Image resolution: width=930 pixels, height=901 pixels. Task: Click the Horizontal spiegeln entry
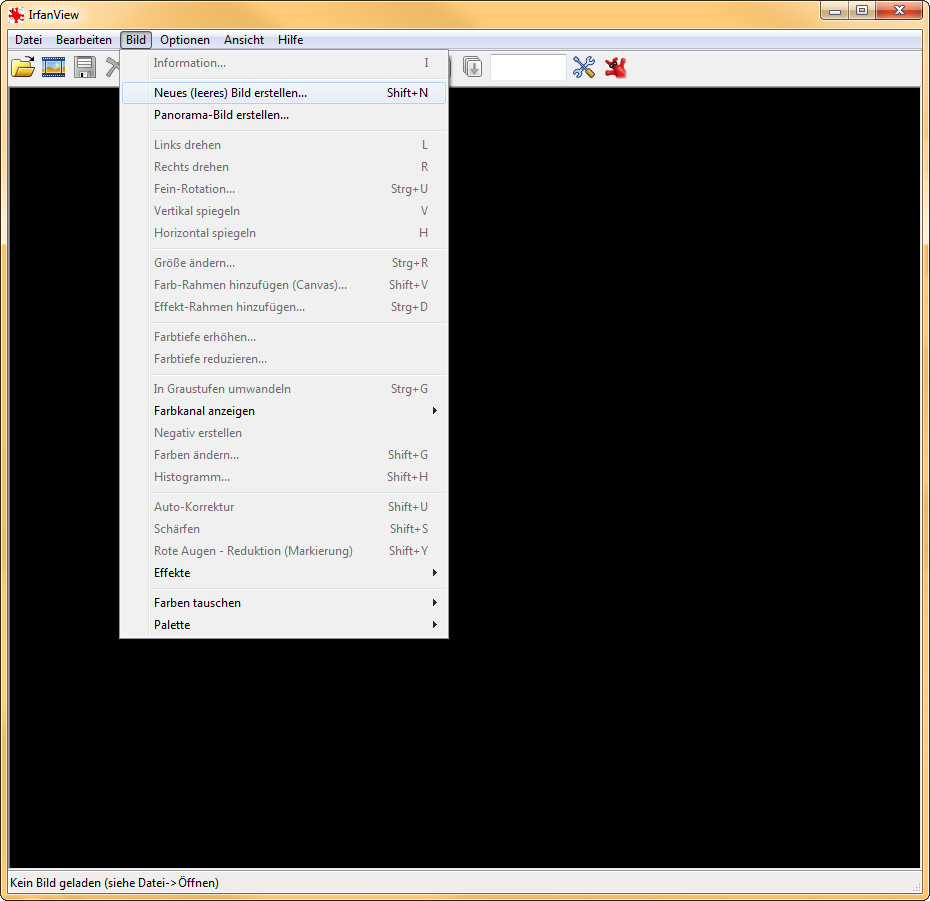[x=284, y=233]
